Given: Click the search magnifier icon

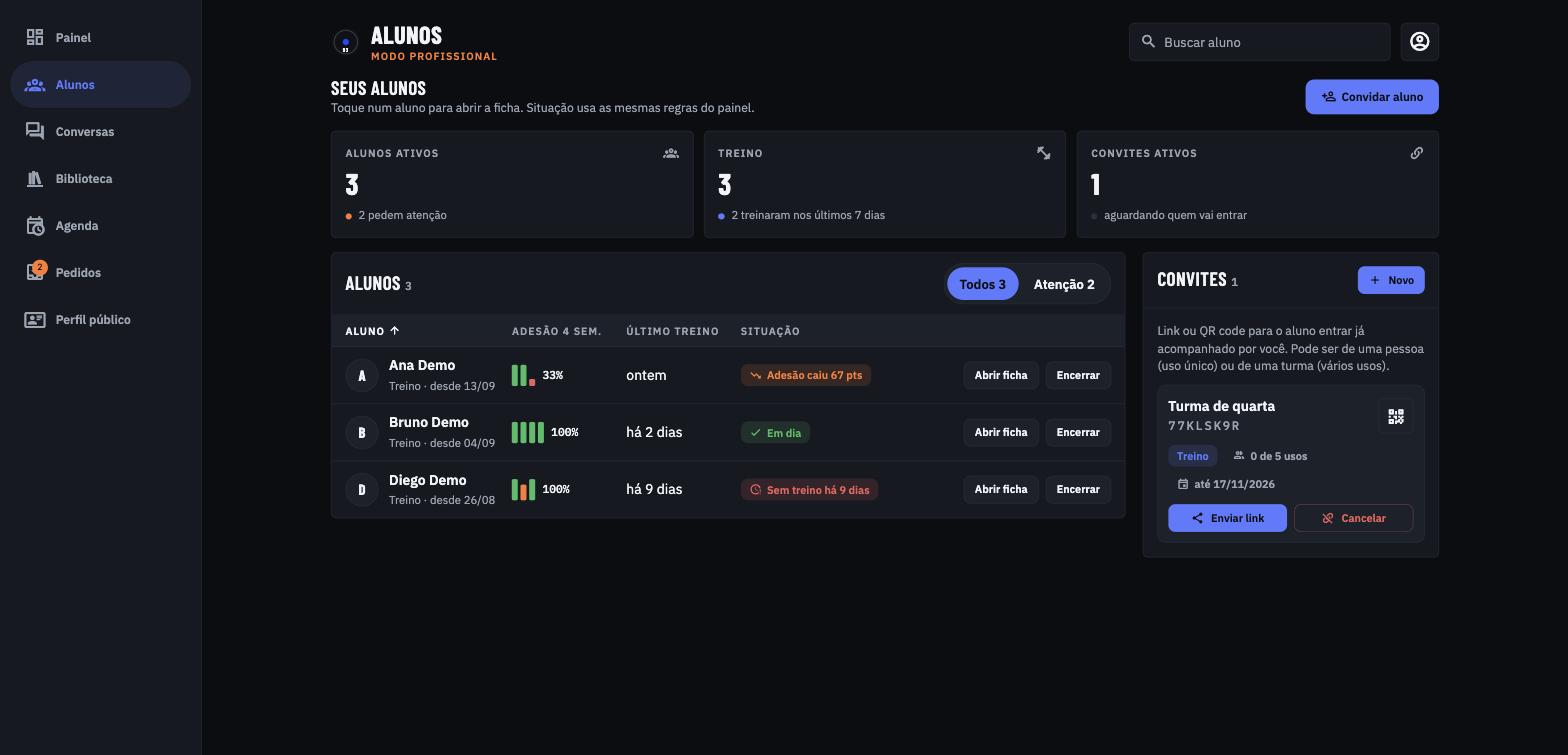Looking at the screenshot, I should pos(1148,42).
